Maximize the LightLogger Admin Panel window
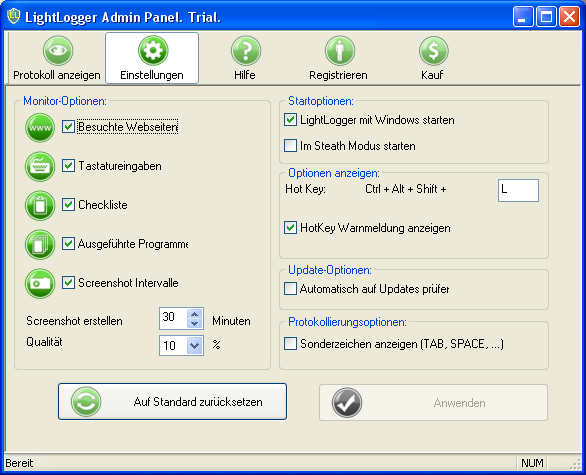 click(x=546, y=17)
